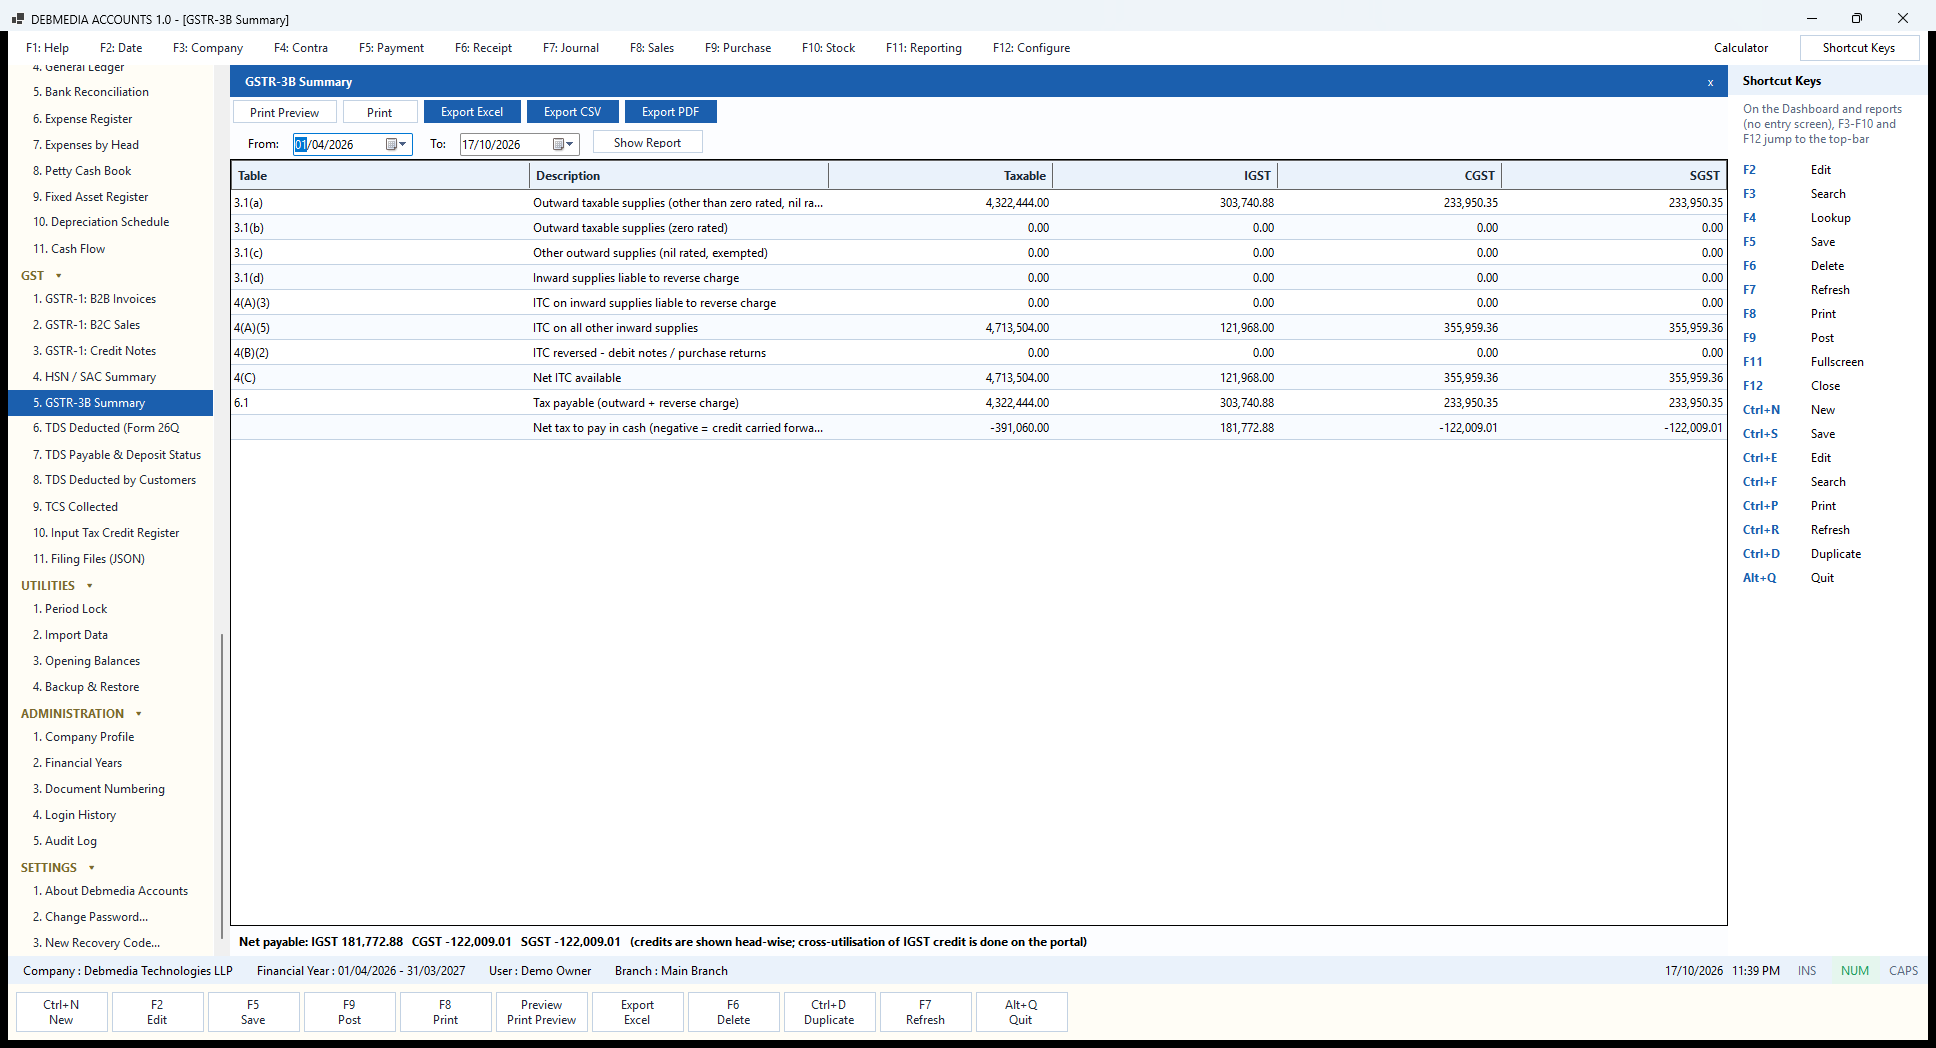Click the Taxable column header
This screenshot has width=1936, height=1048.
[941, 176]
